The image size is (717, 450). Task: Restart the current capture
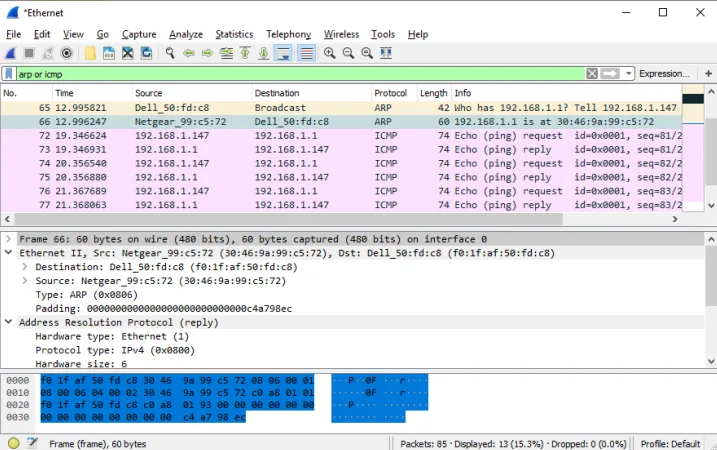48,53
